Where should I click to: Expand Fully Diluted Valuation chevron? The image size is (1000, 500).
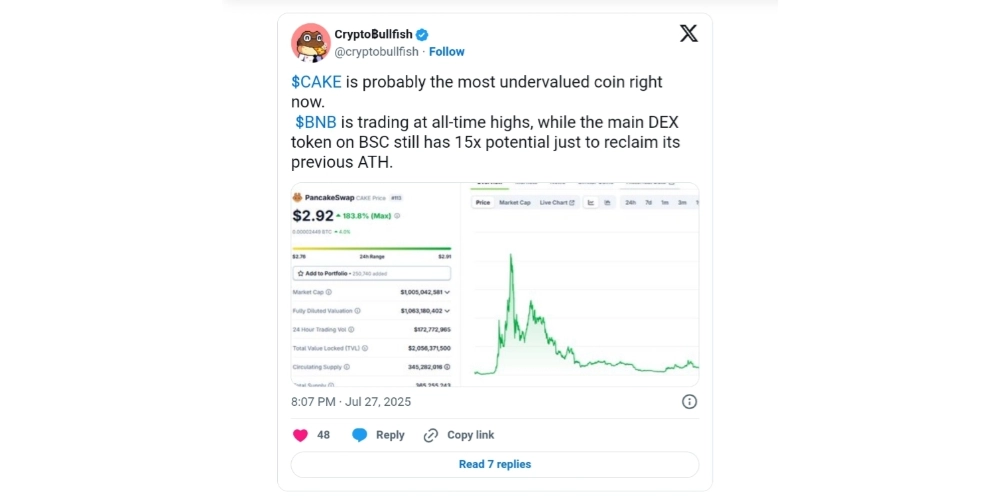point(447,311)
